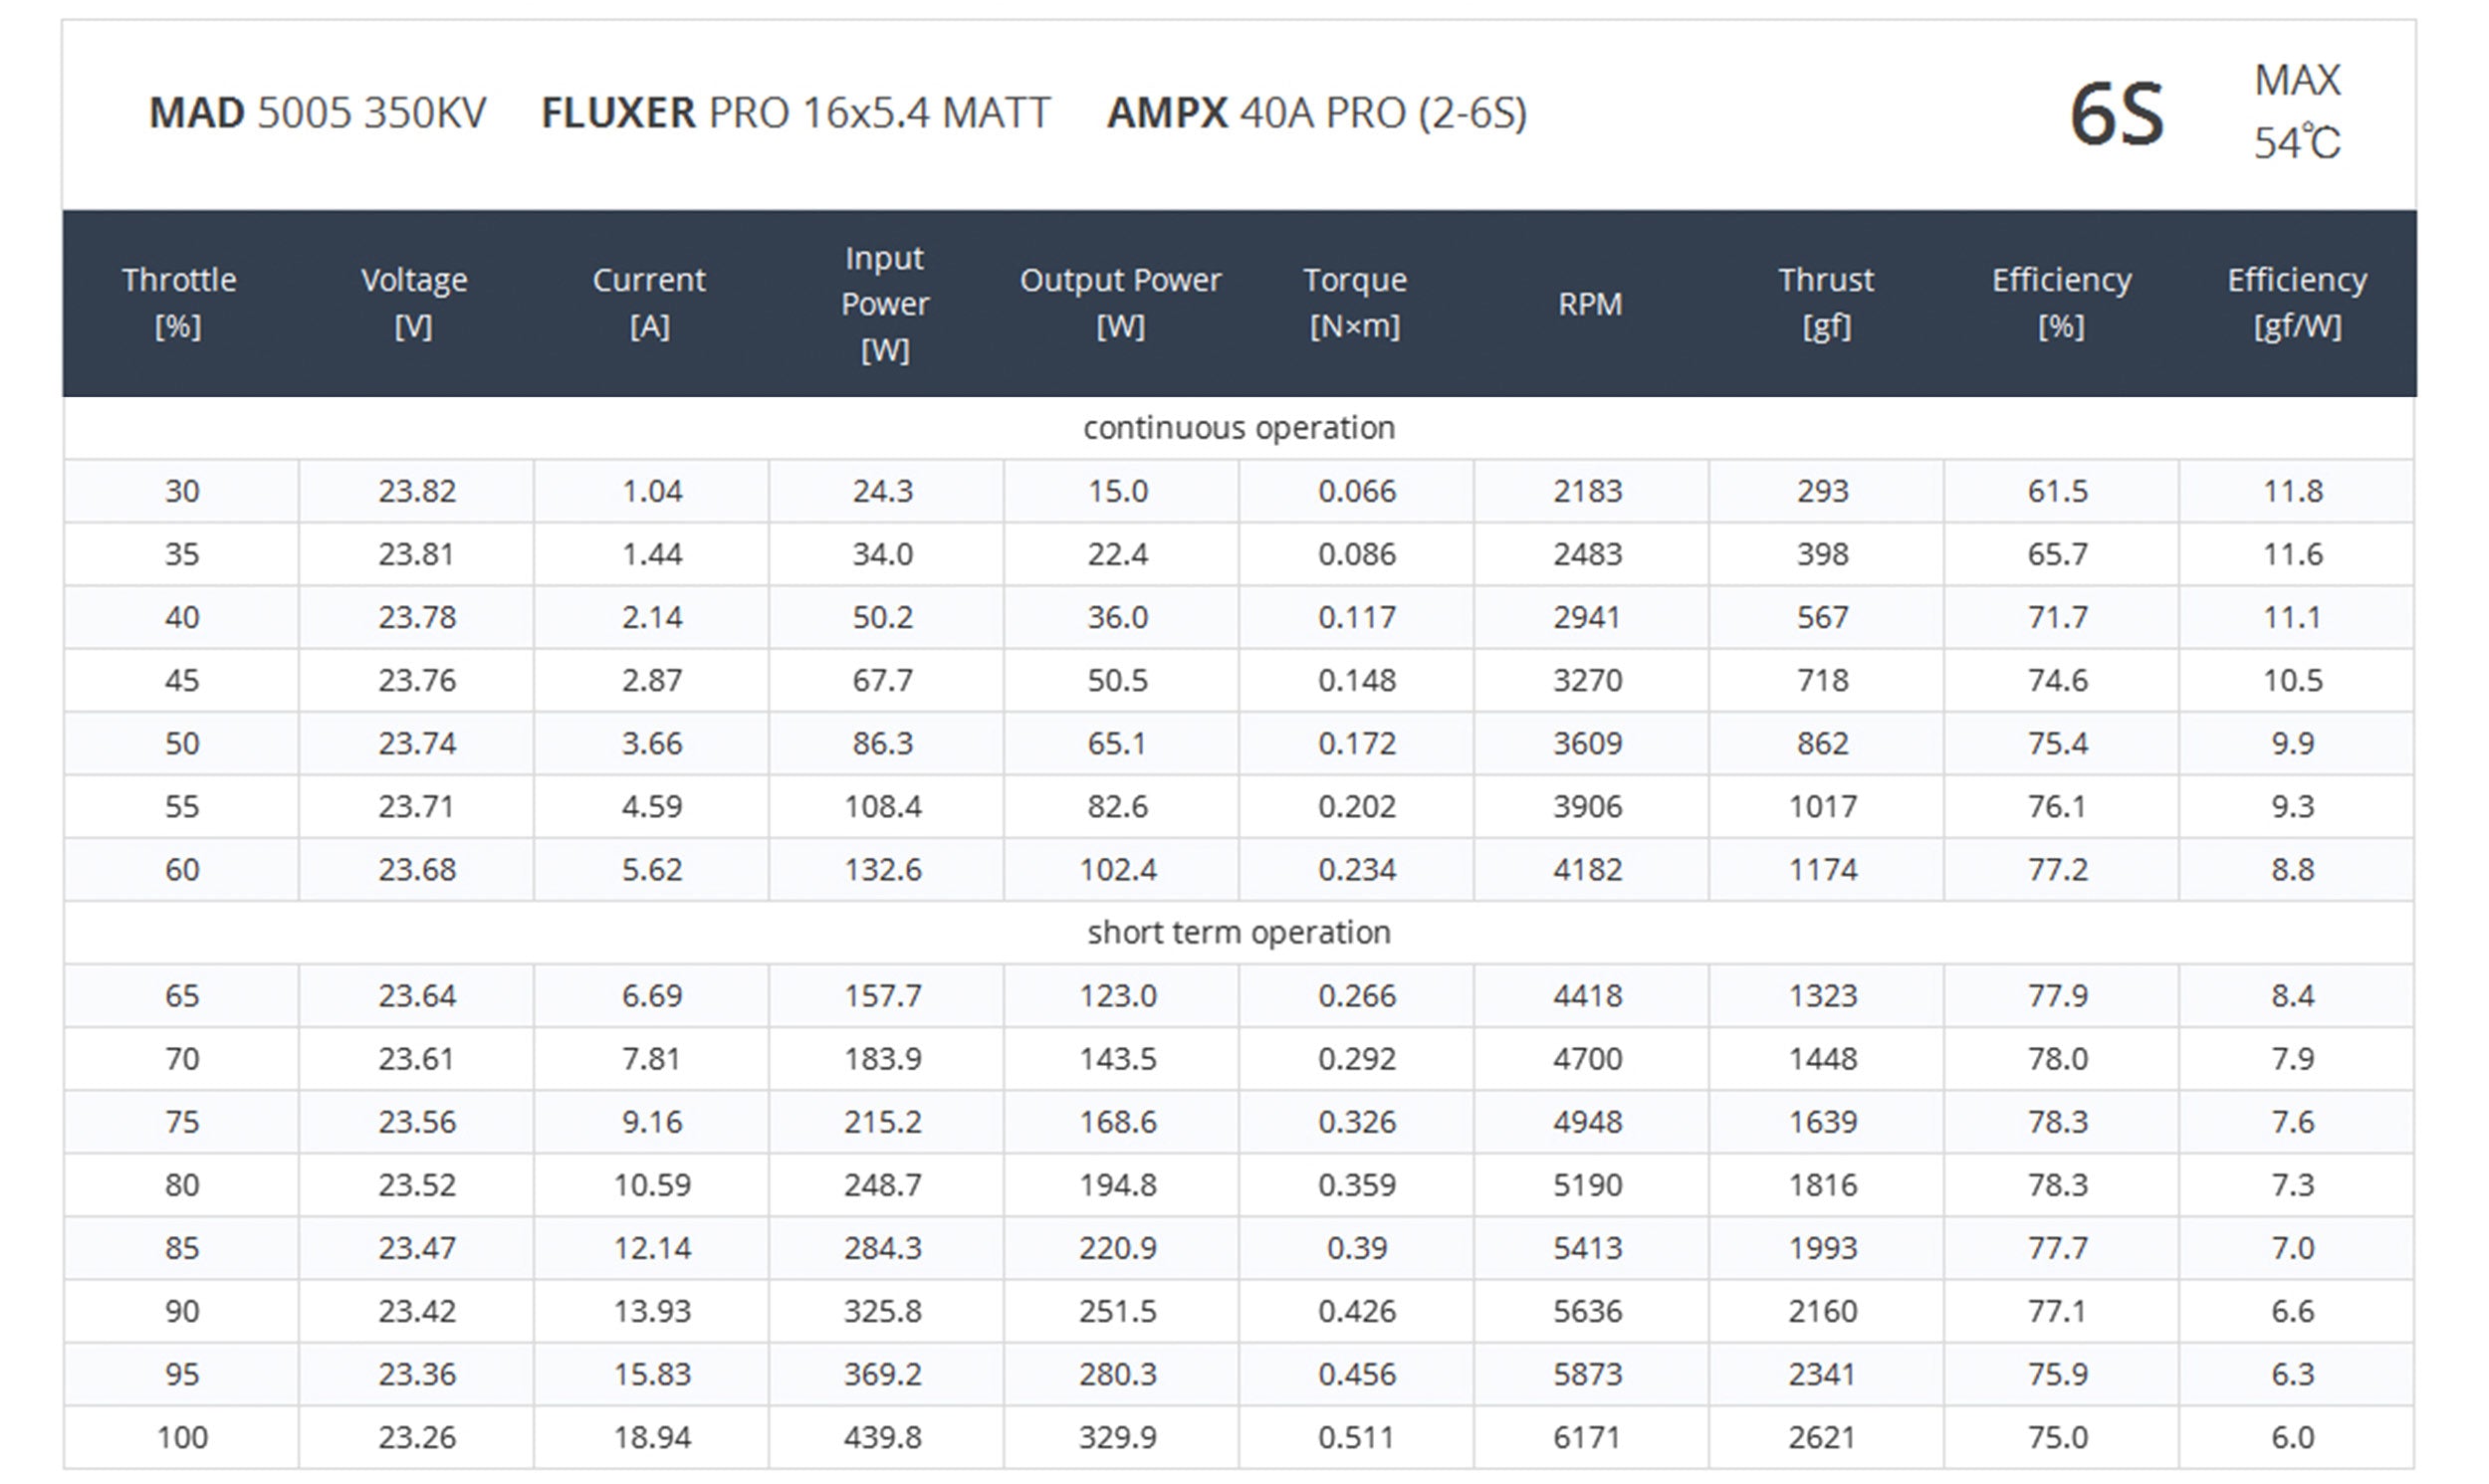The width and height of the screenshot is (2489, 1484).
Task: Select the 0.39 torque value cell
Action: pyautogui.click(x=1356, y=1249)
